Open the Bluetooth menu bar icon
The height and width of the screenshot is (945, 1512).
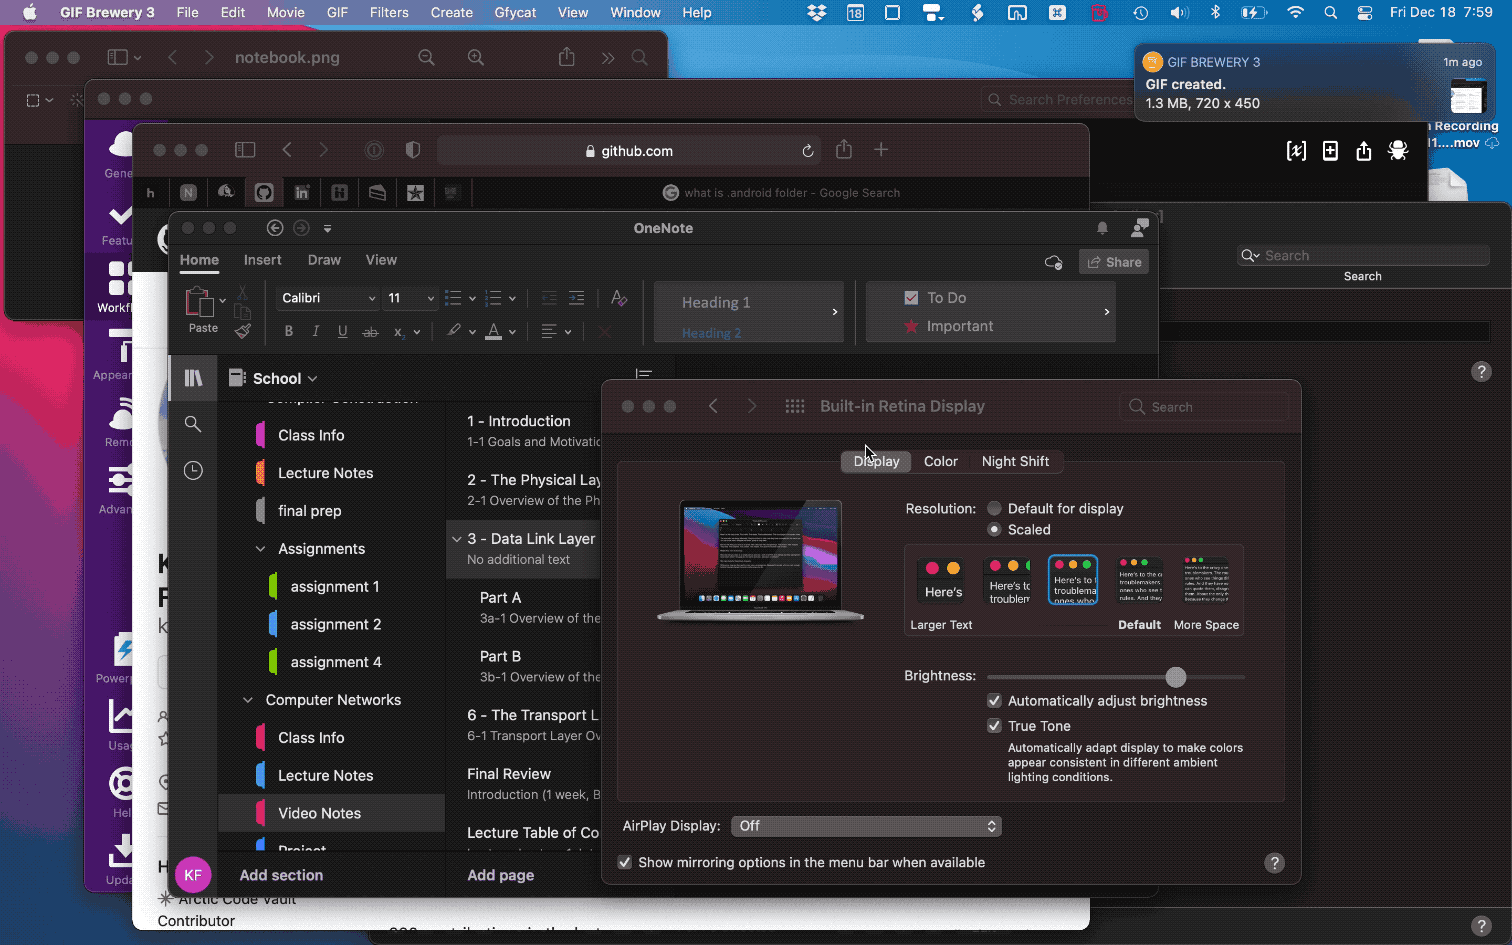[x=1216, y=13]
